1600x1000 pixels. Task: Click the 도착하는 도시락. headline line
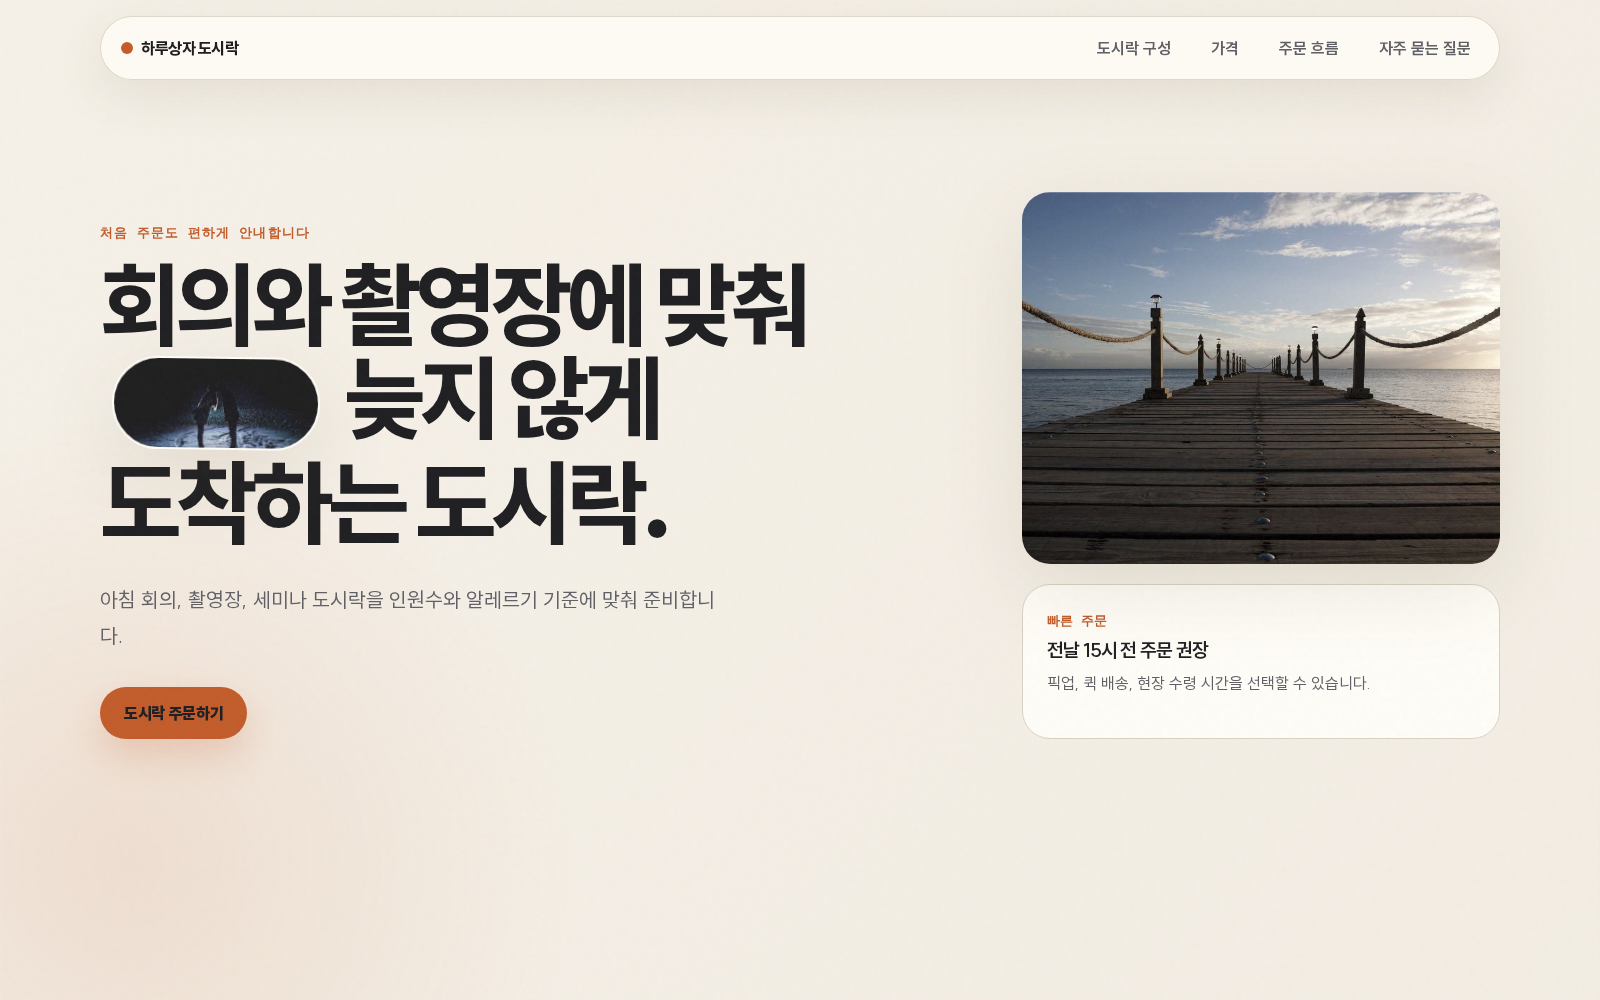[384, 501]
